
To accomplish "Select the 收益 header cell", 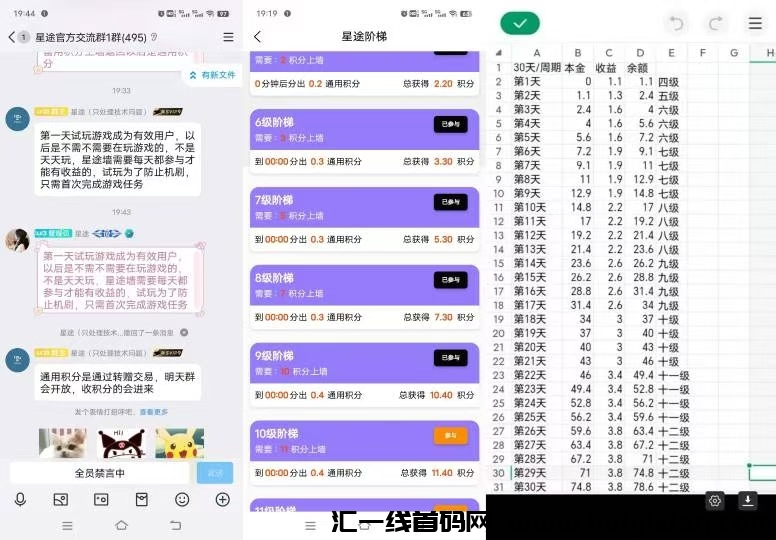I will point(609,68).
